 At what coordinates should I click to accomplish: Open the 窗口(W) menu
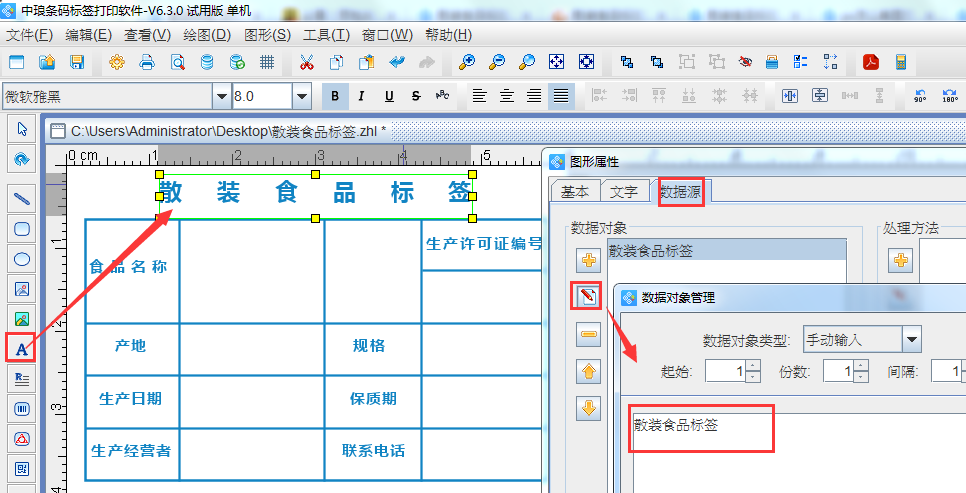click(388, 35)
